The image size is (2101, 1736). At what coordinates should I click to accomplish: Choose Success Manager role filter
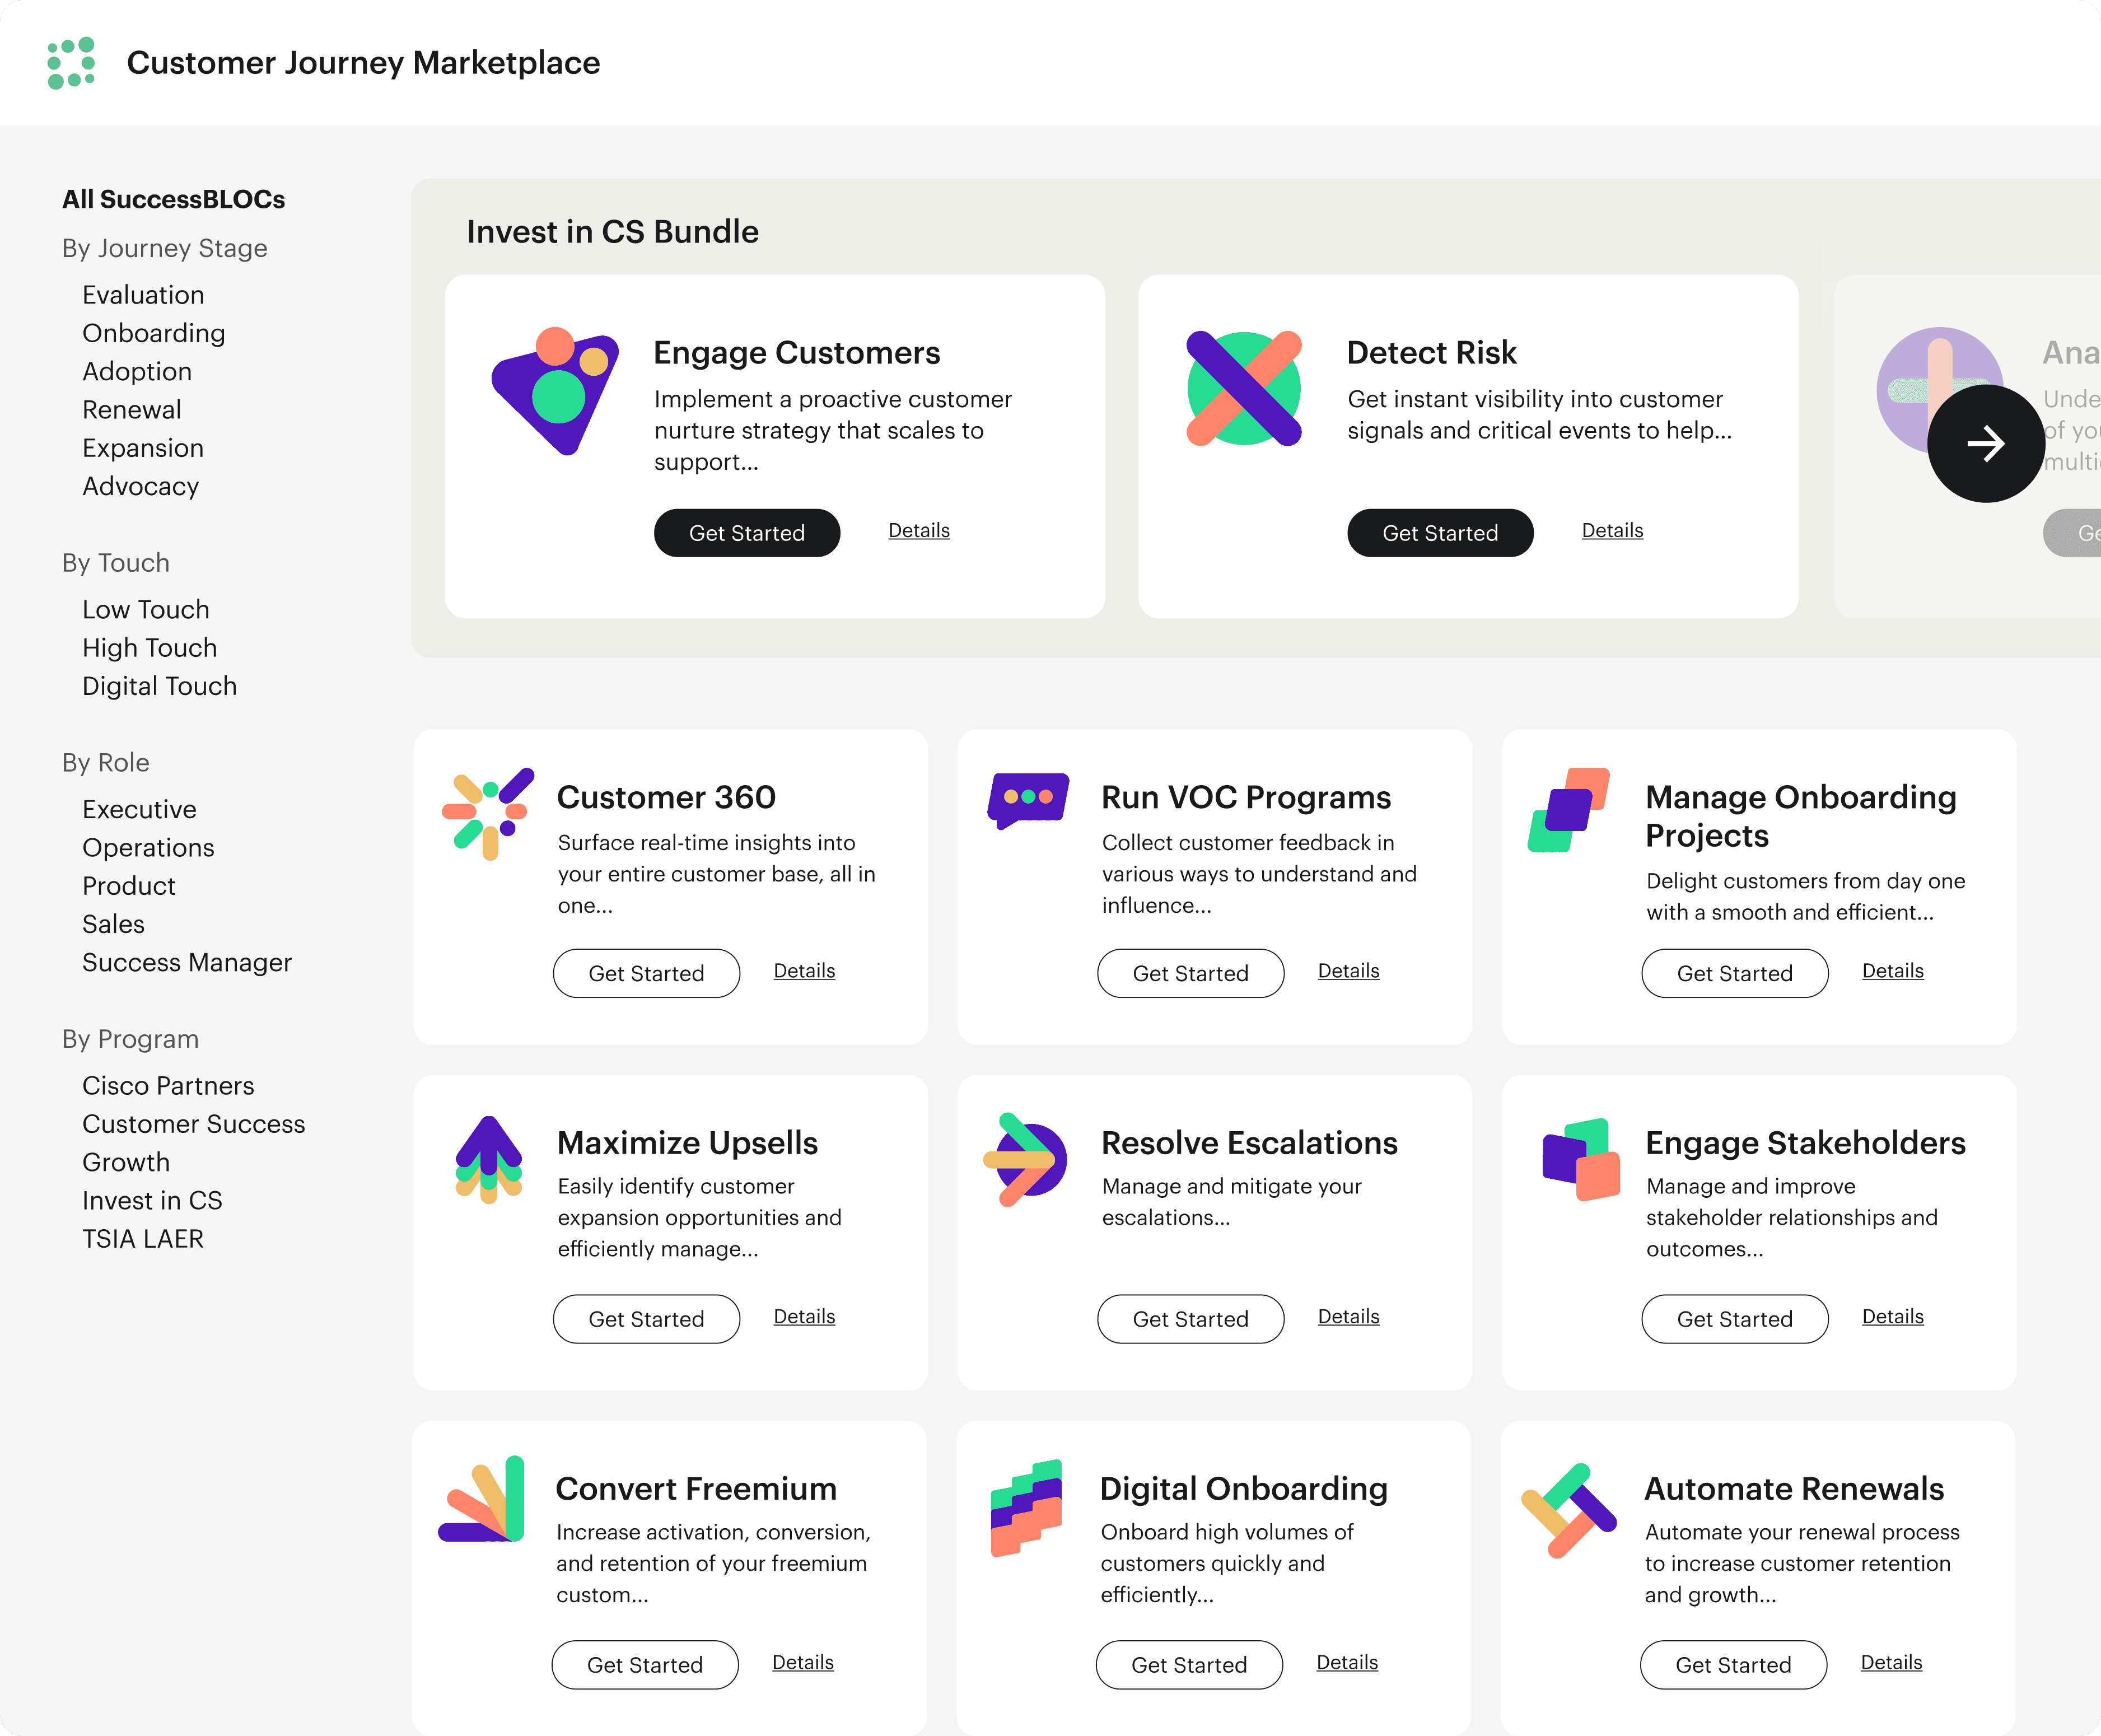click(186, 962)
